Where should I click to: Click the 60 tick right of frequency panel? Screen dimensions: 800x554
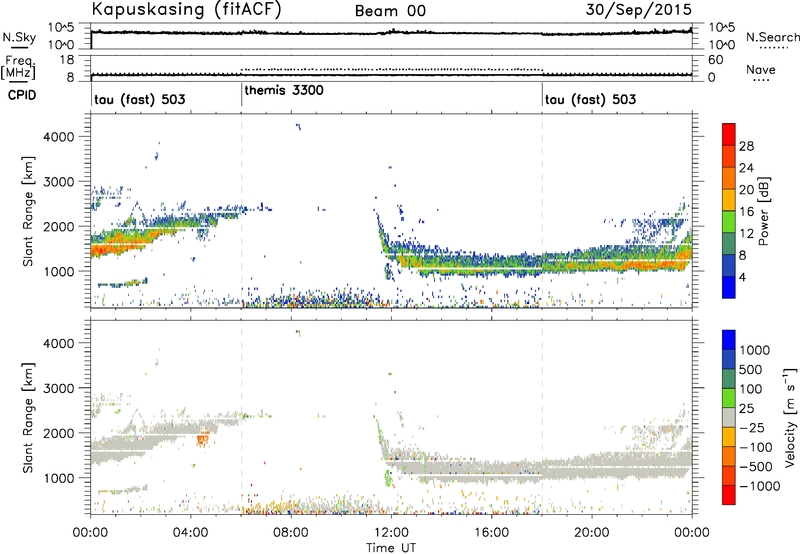715,60
